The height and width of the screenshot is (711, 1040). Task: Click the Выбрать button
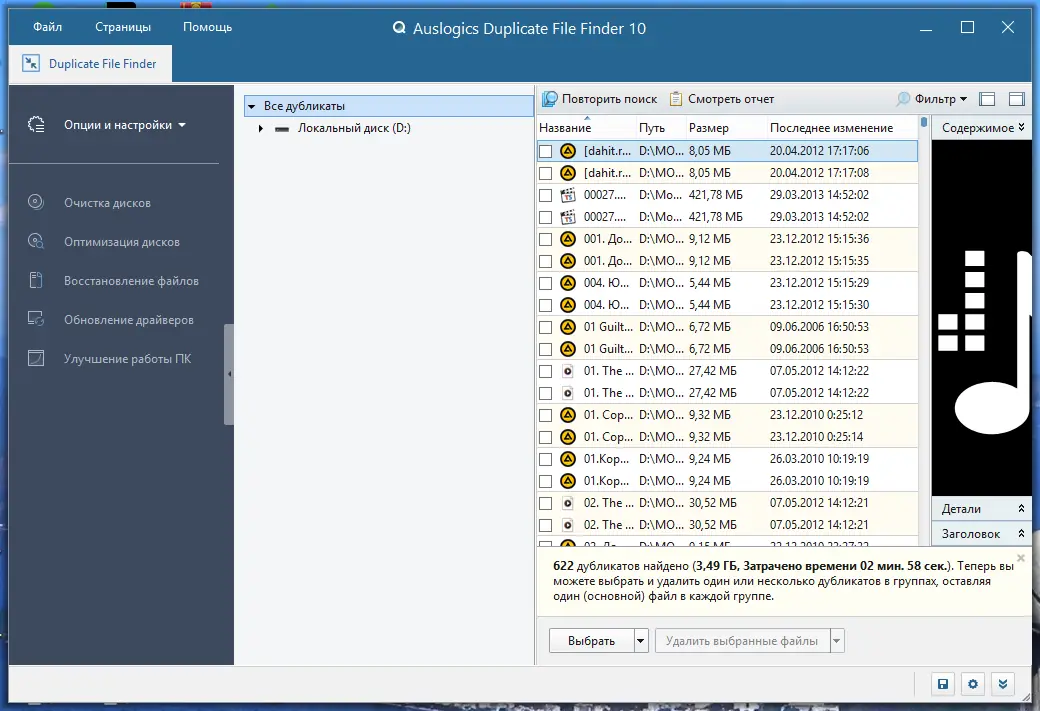click(592, 641)
